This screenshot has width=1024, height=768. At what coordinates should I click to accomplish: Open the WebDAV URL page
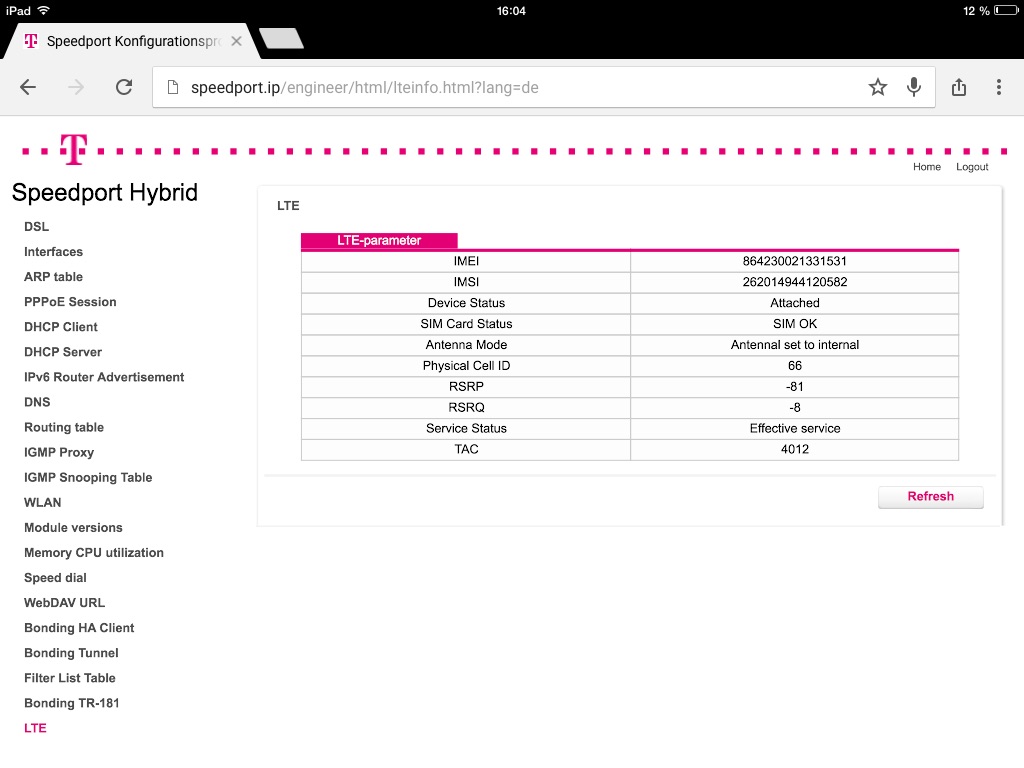[x=65, y=603]
